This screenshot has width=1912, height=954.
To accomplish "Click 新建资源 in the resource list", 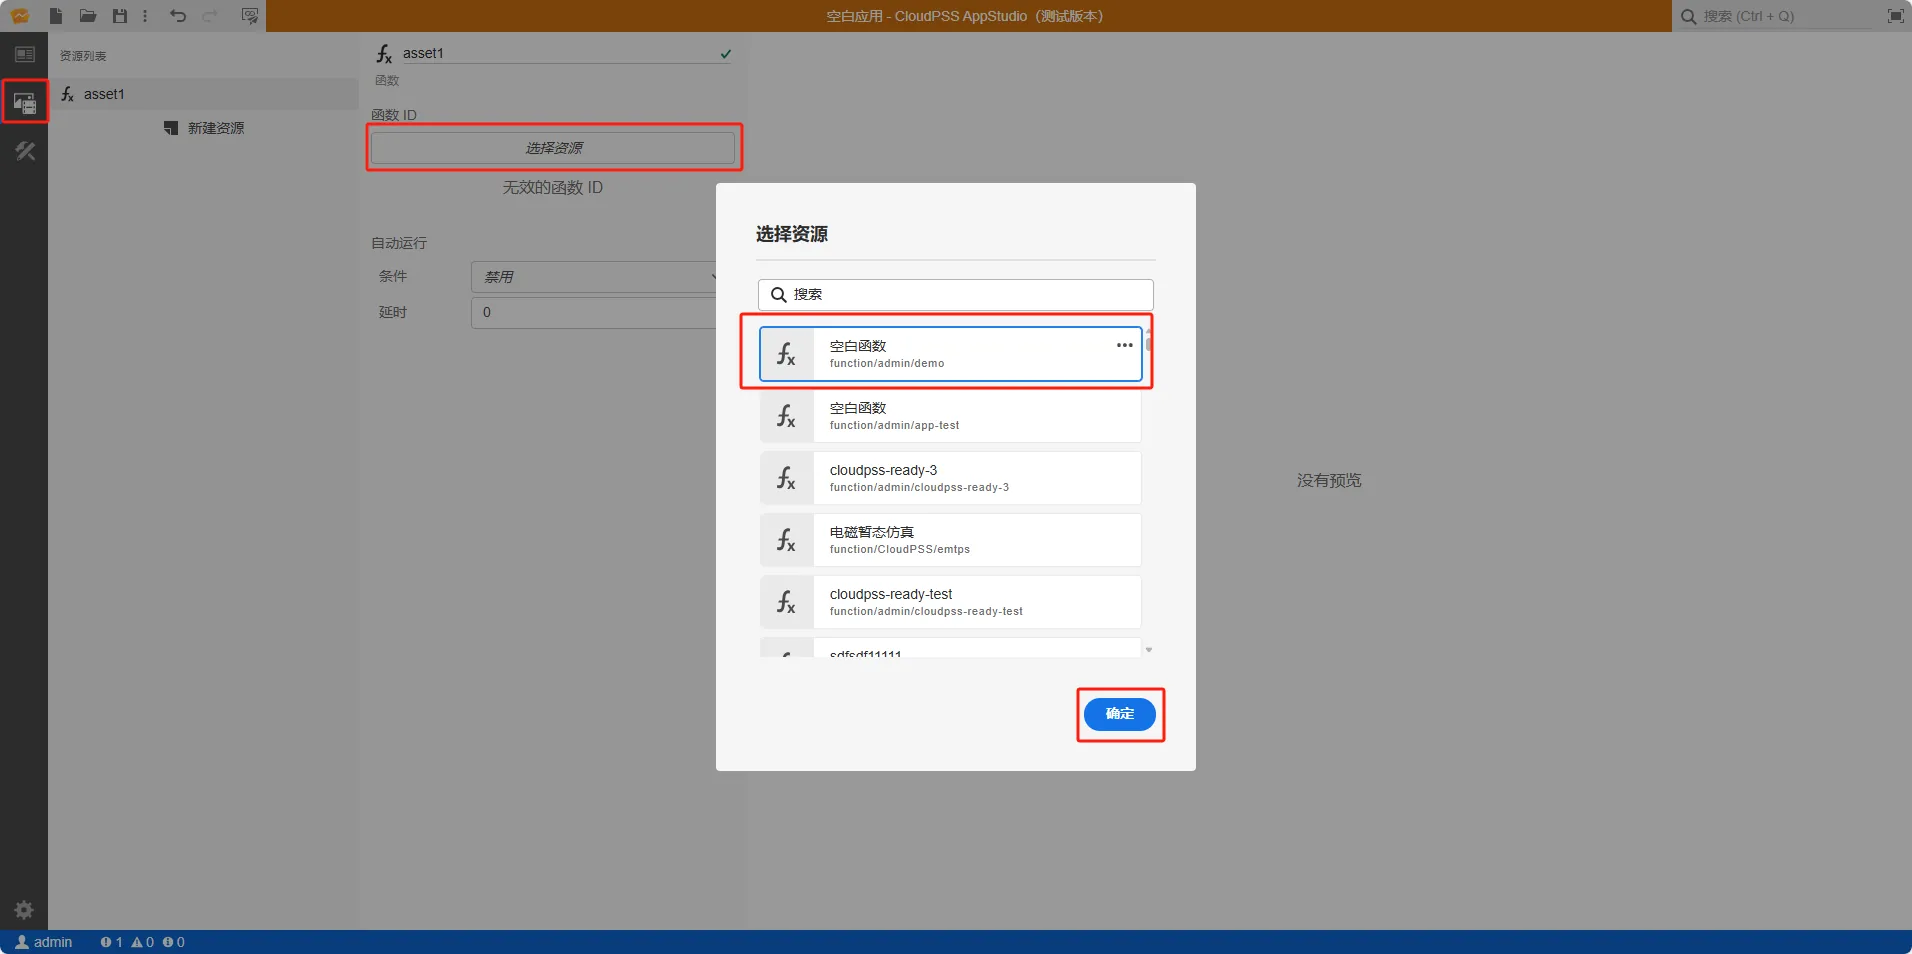I will point(204,128).
